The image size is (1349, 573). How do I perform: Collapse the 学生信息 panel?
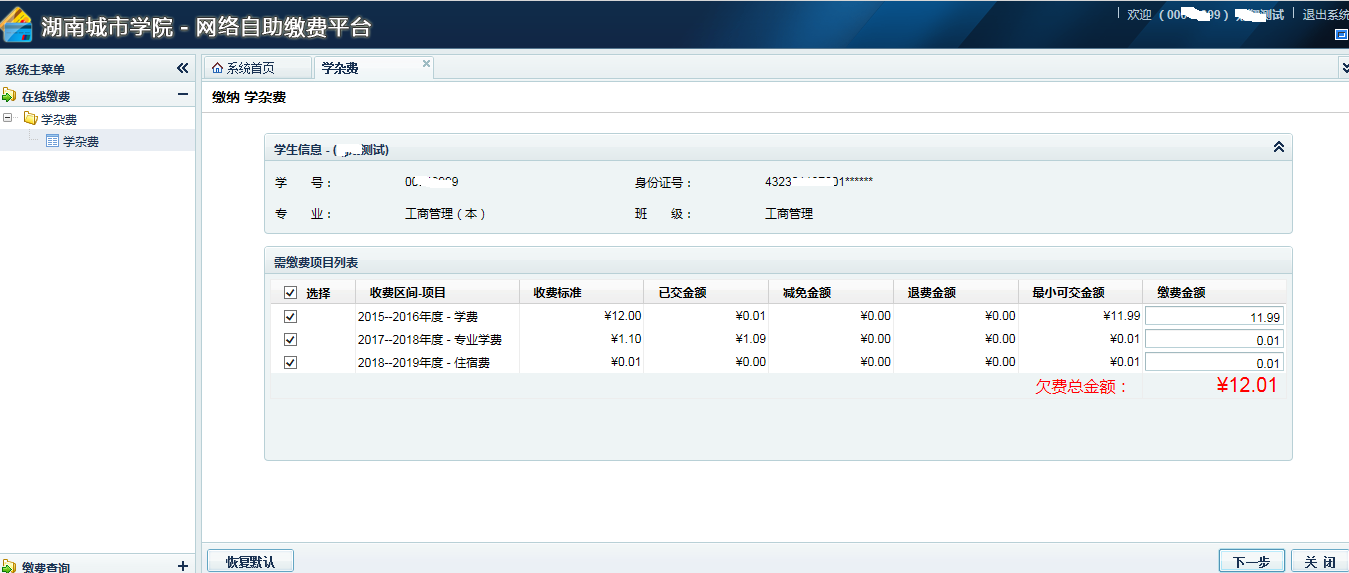click(x=1277, y=148)
